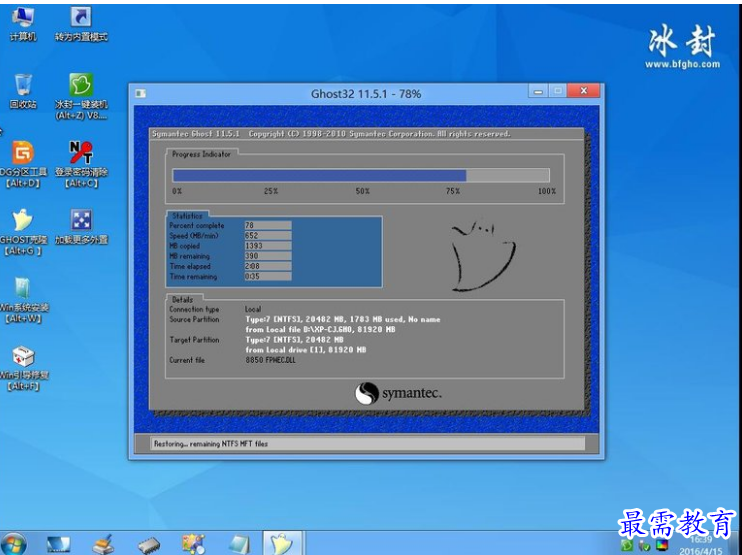Close the Ghost32 11.5.1 window
The height and width of the screenshot is (555, 742).
point(583,90)
